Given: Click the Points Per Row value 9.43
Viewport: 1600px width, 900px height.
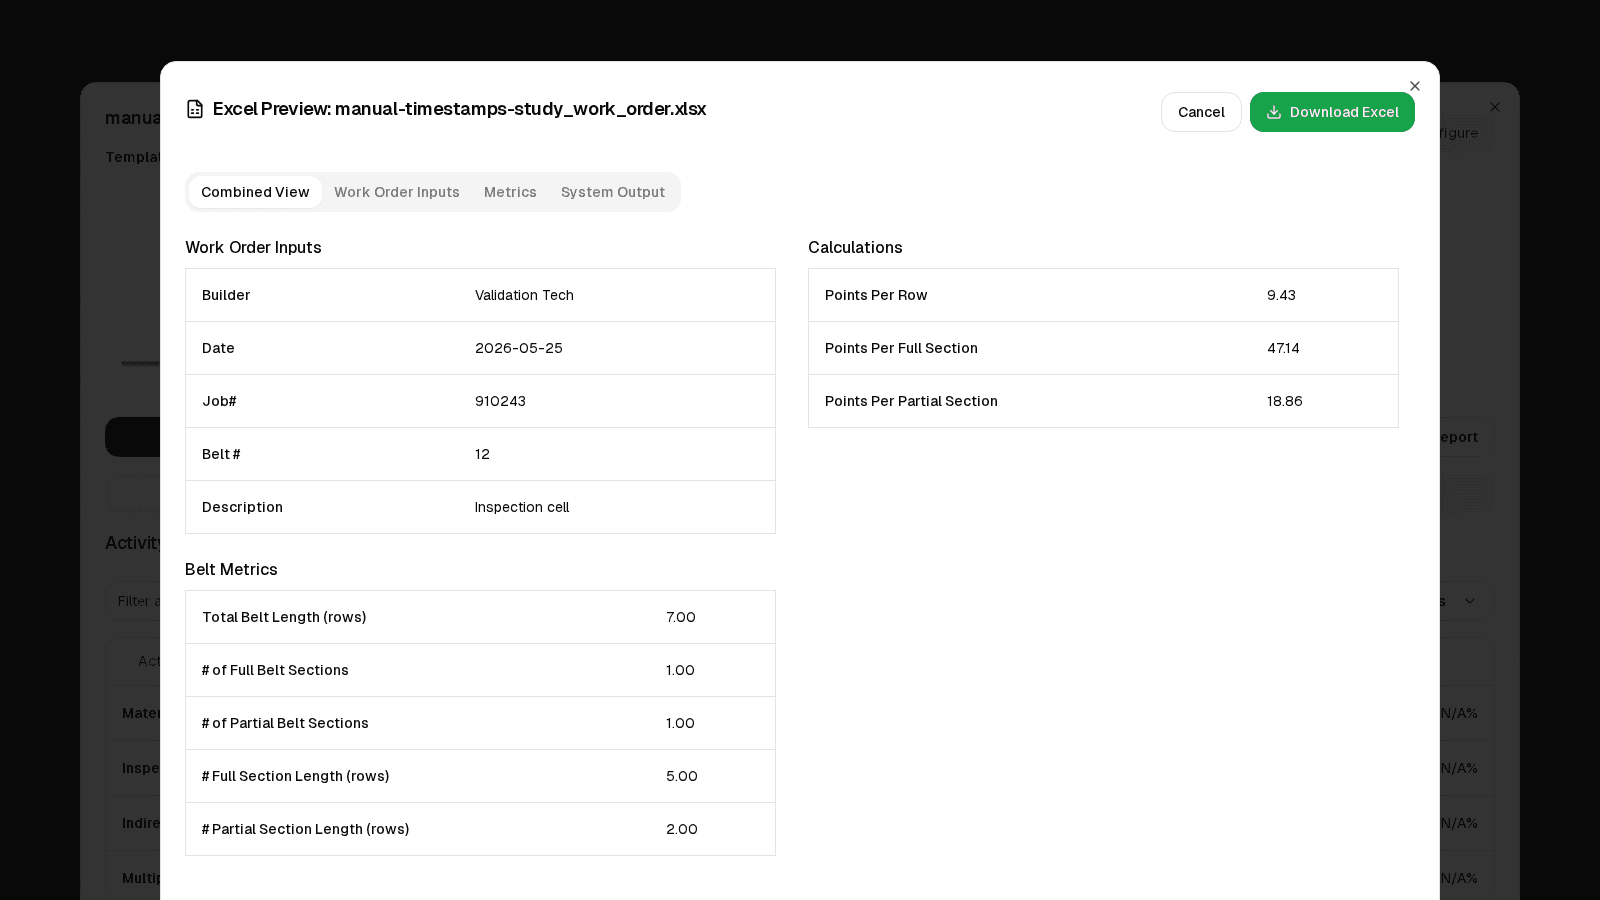Looking at the screenshot, I should click(x=1281, y=295).
